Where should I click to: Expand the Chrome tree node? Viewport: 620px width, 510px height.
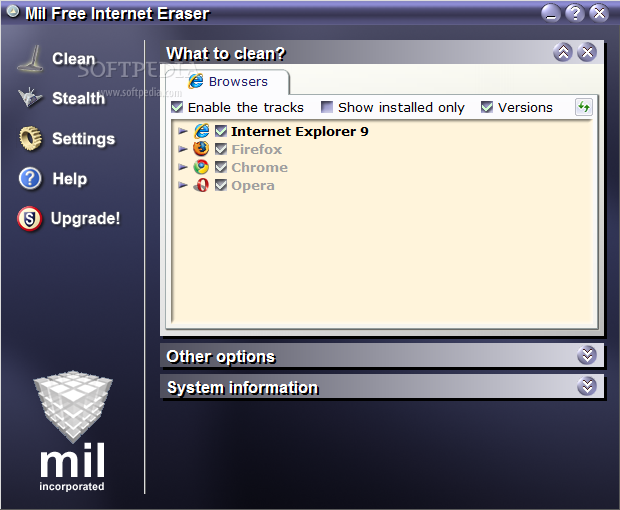tap(183, 167)
